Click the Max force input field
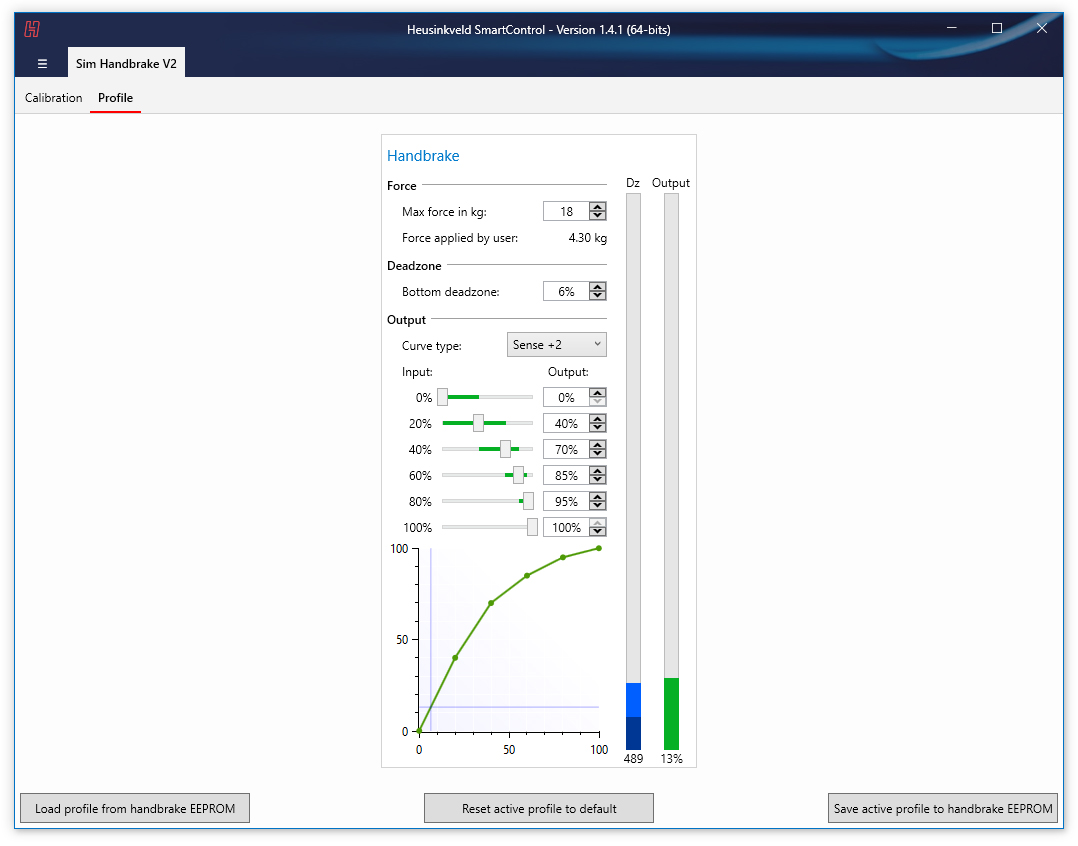 pyautogui.click(x=566, y=212)
